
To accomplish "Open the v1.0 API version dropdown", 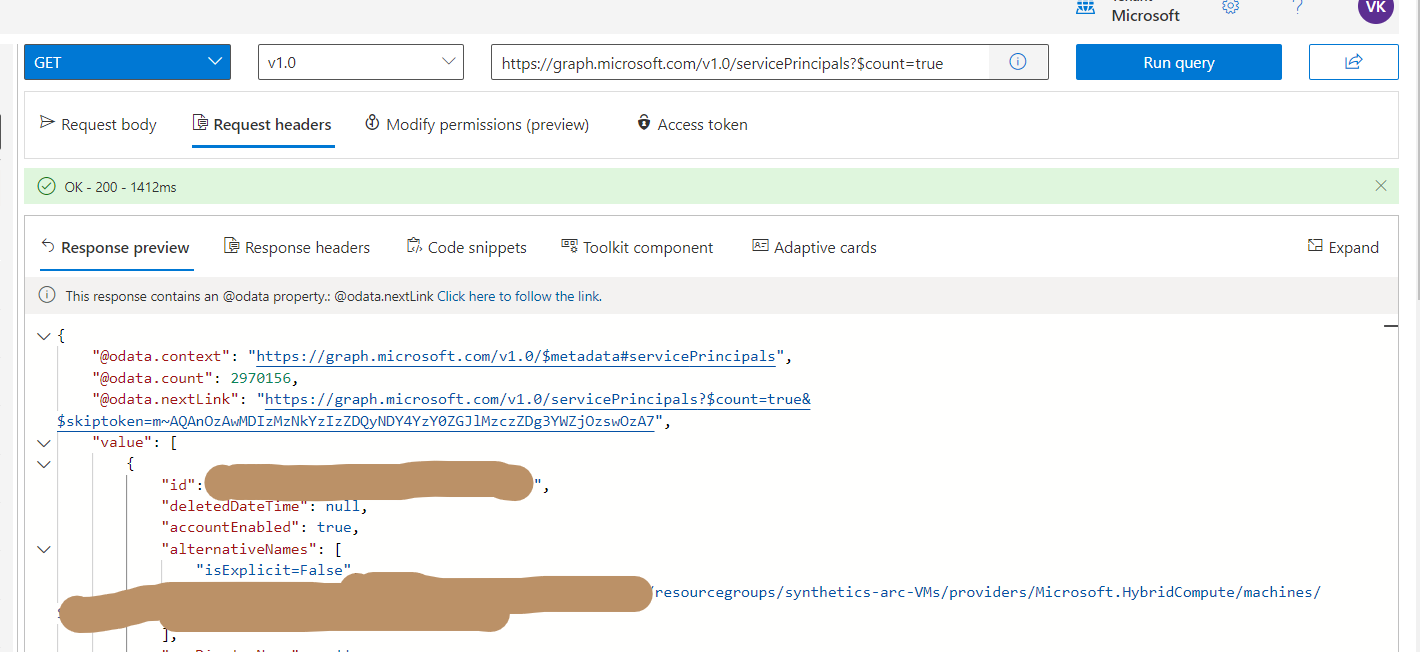I will pyautogui.click(x=361, y=61).
